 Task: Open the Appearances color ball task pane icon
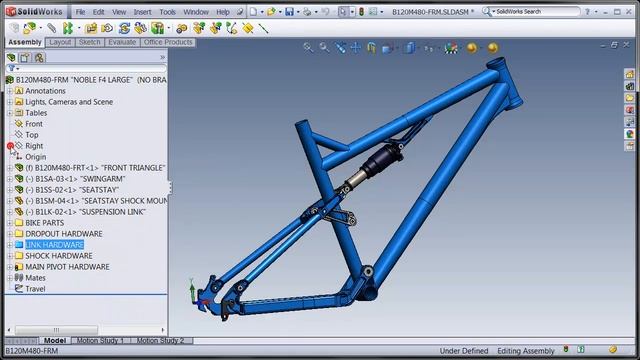pyautogui.click(x=630, y=134)
